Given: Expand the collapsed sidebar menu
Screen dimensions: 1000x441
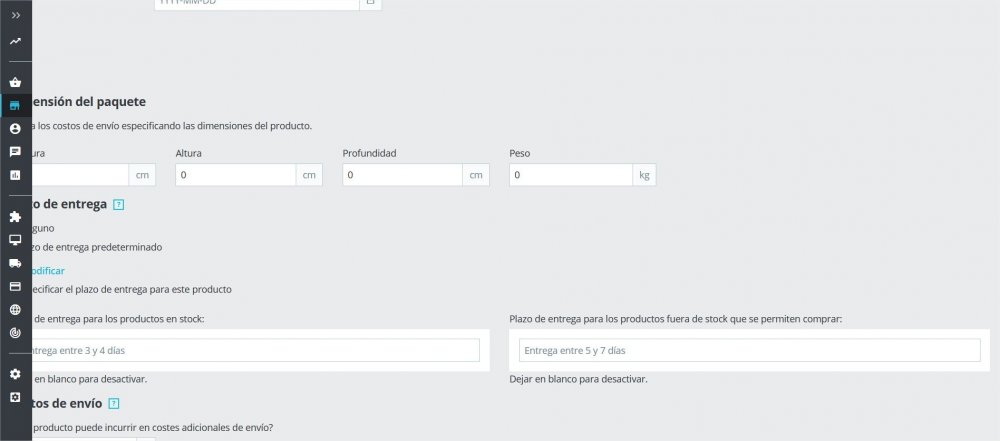Looking at the screenshot, I should [x=15, y=15].
